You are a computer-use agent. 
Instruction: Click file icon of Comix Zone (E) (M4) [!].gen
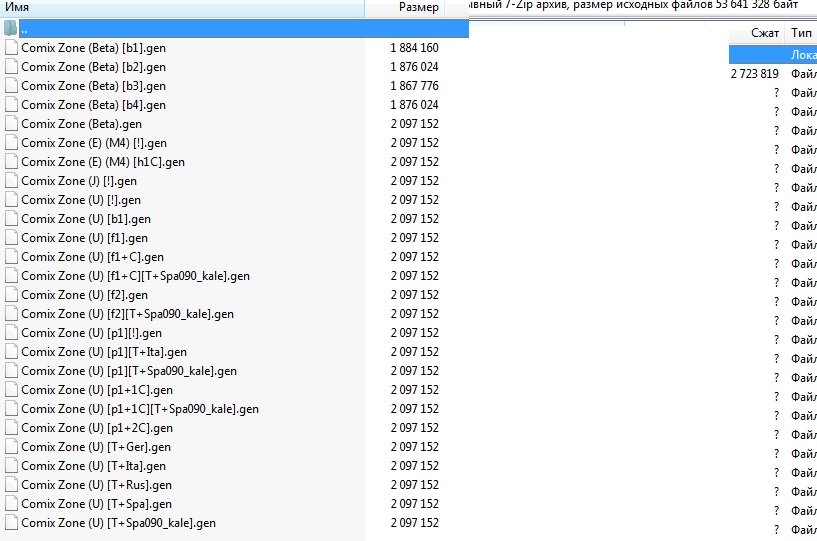(11, 143)
